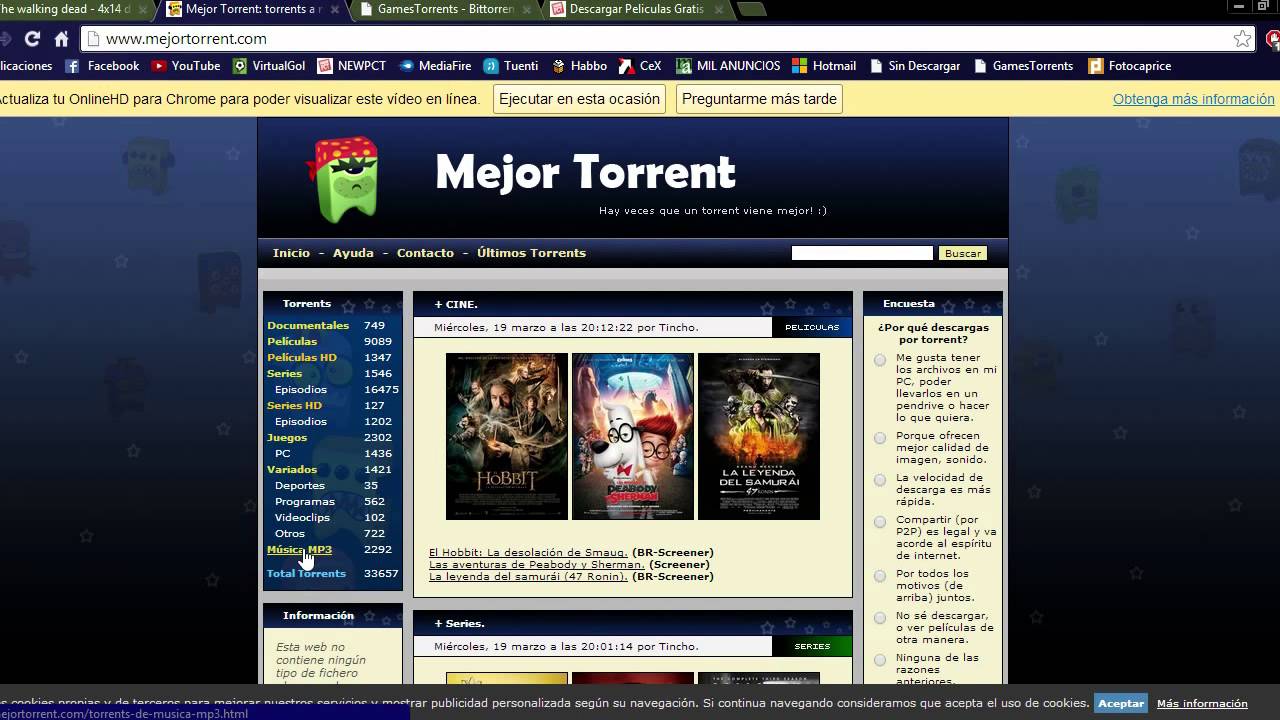Open Música MP3 torrent category
The image size is (1280, 720).
299,549
